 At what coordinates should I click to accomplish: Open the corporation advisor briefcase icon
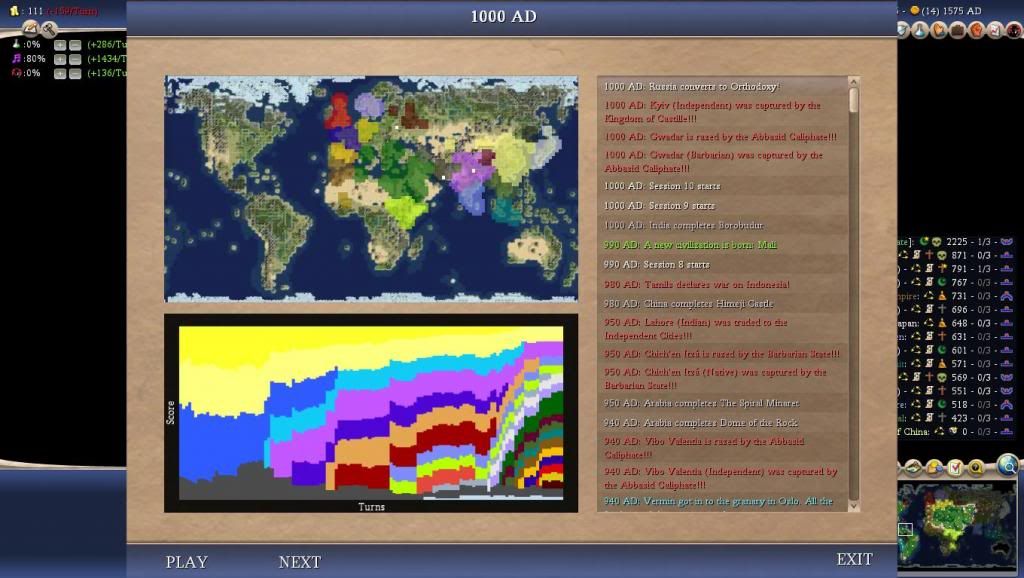tap(958, 29)
